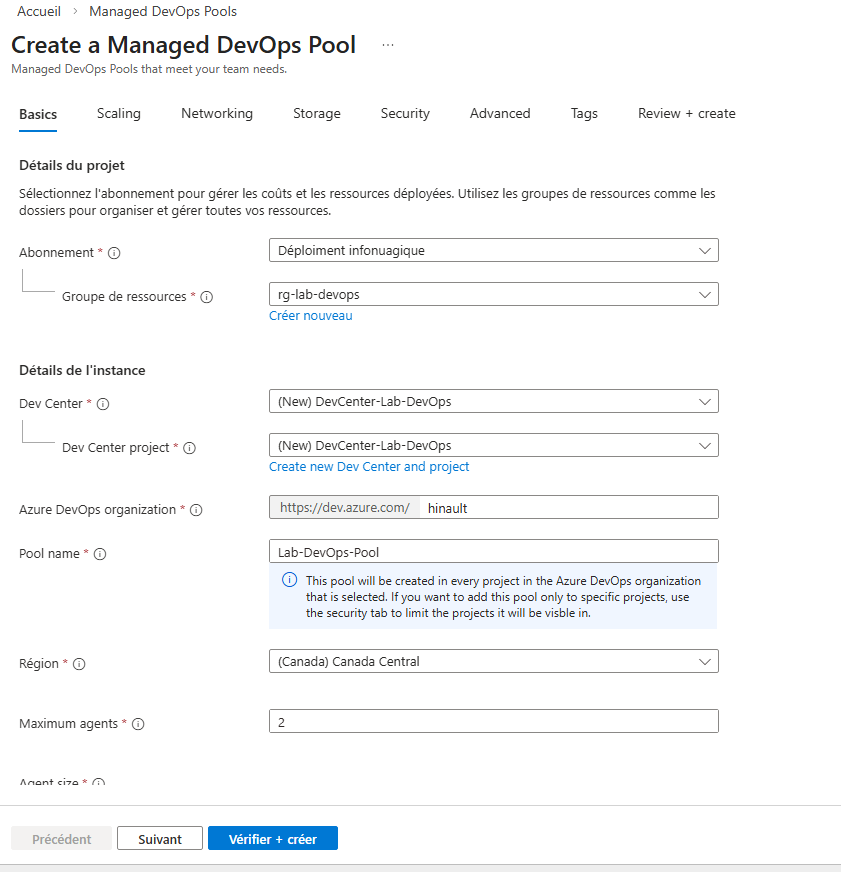Click info icon next to Maximum agents
Viewport: 841px width, 872px height.
(138, 724)
